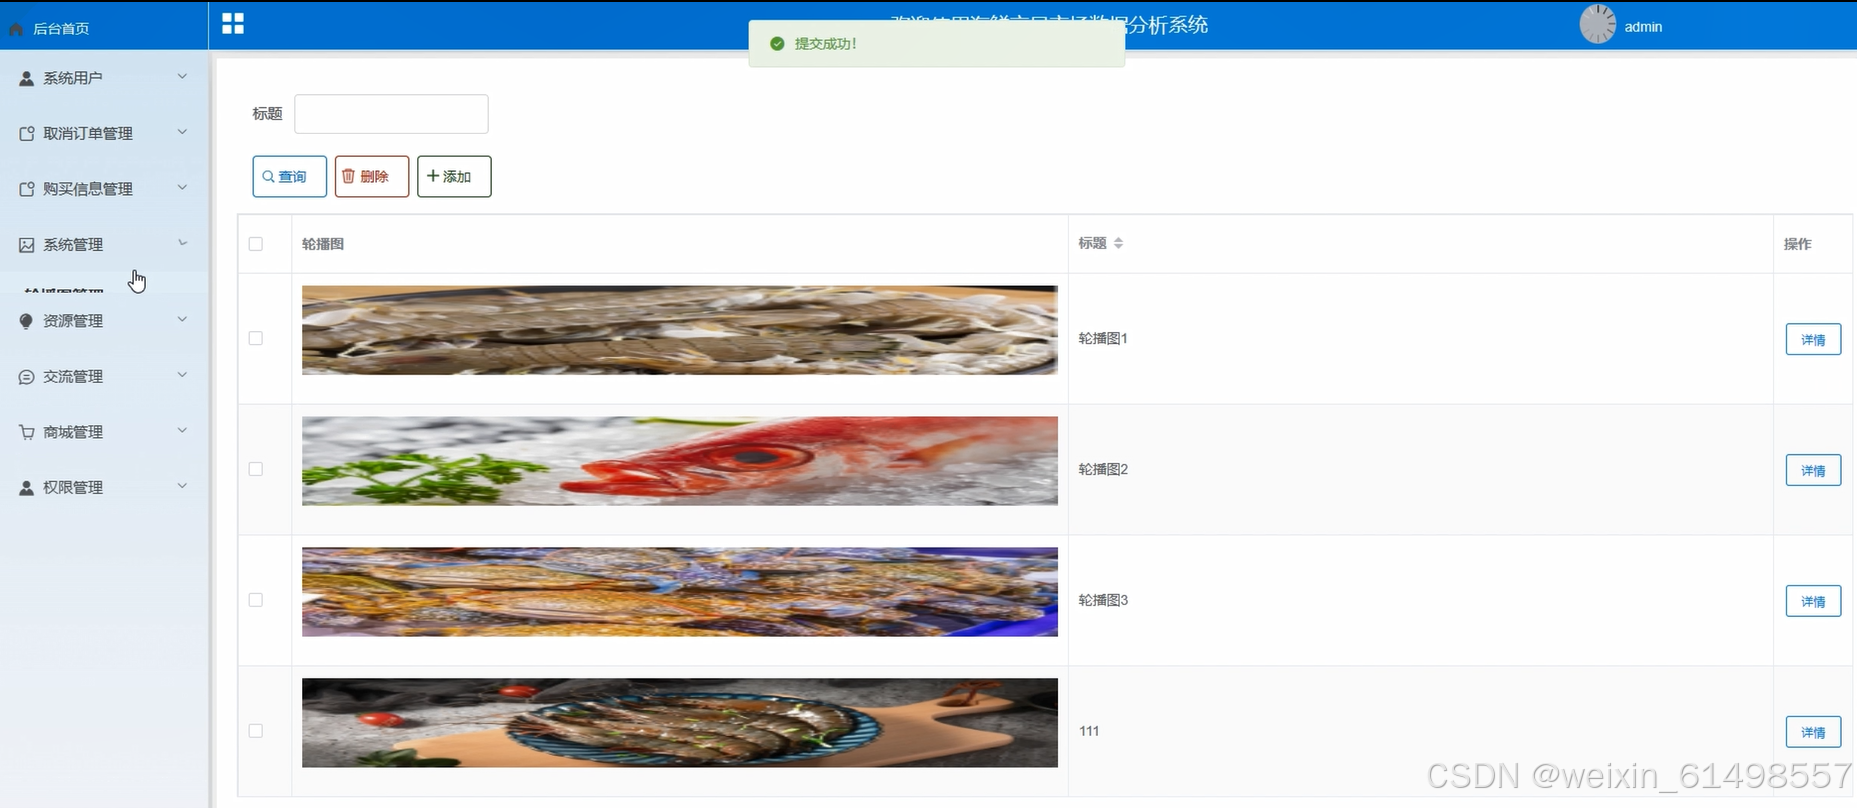
Task: Click the 购买信息管理 sidebar icon
Action: click(27, 189)
